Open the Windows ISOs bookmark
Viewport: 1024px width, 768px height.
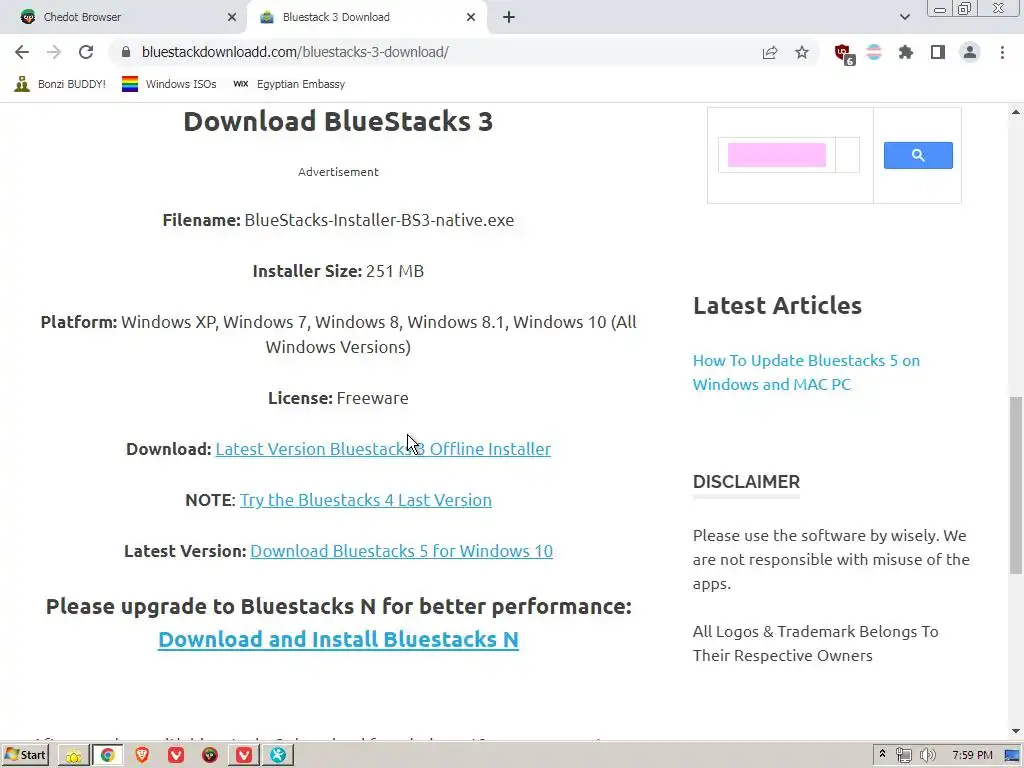point(168,84)
